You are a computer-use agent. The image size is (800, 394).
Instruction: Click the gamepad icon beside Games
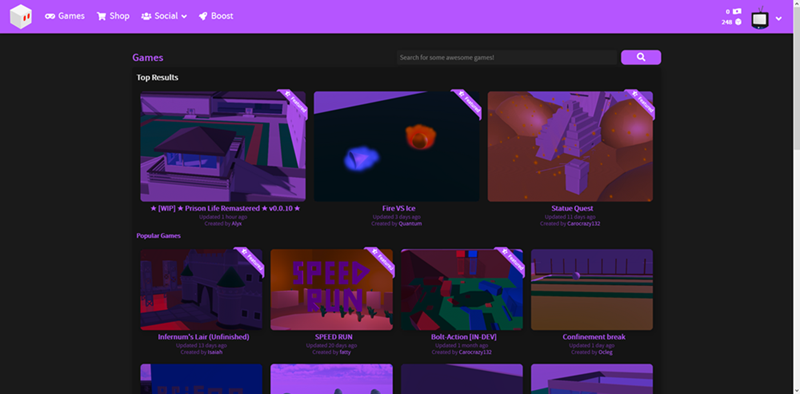[x=50, y=16]
